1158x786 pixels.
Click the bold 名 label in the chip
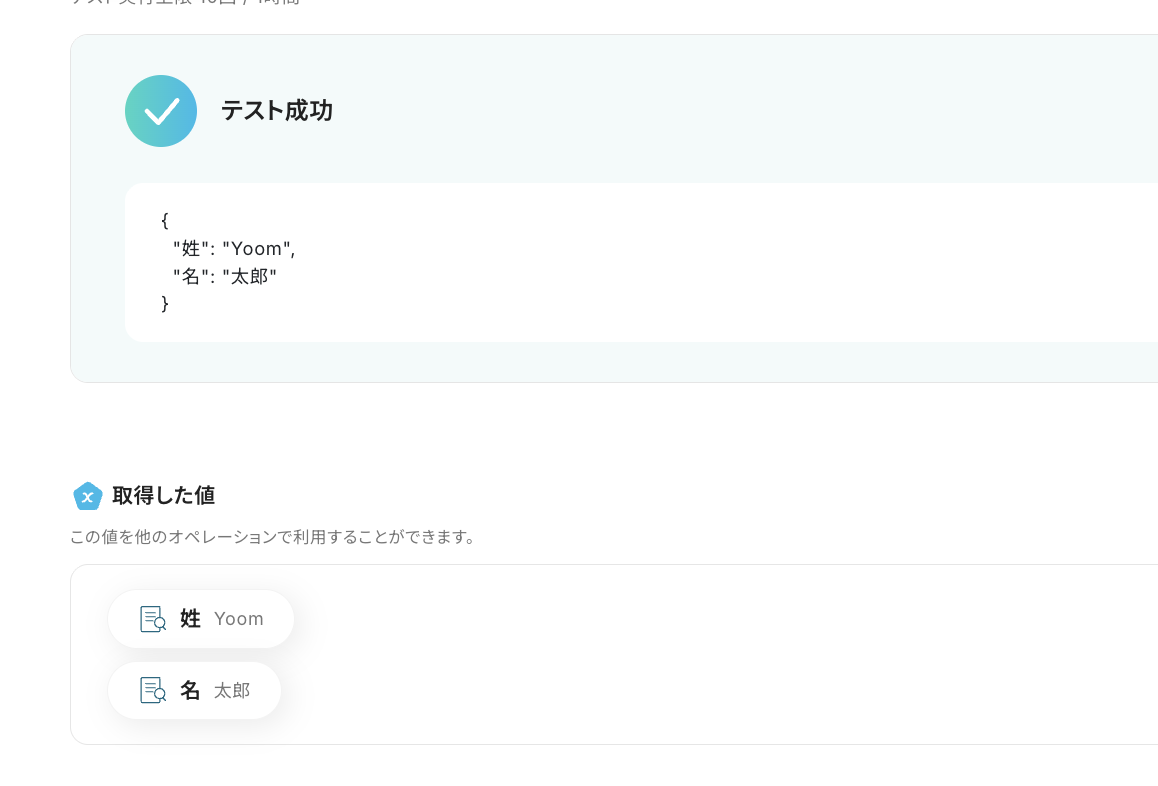(191, 690)
